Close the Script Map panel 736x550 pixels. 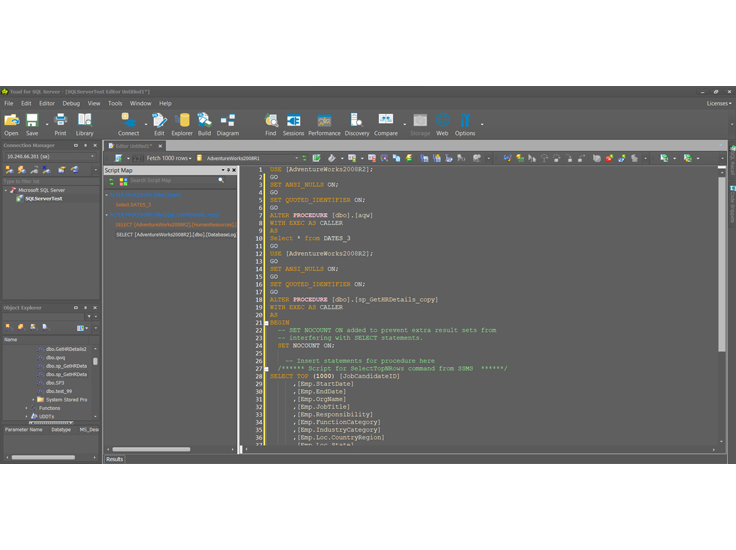(234, 170)
